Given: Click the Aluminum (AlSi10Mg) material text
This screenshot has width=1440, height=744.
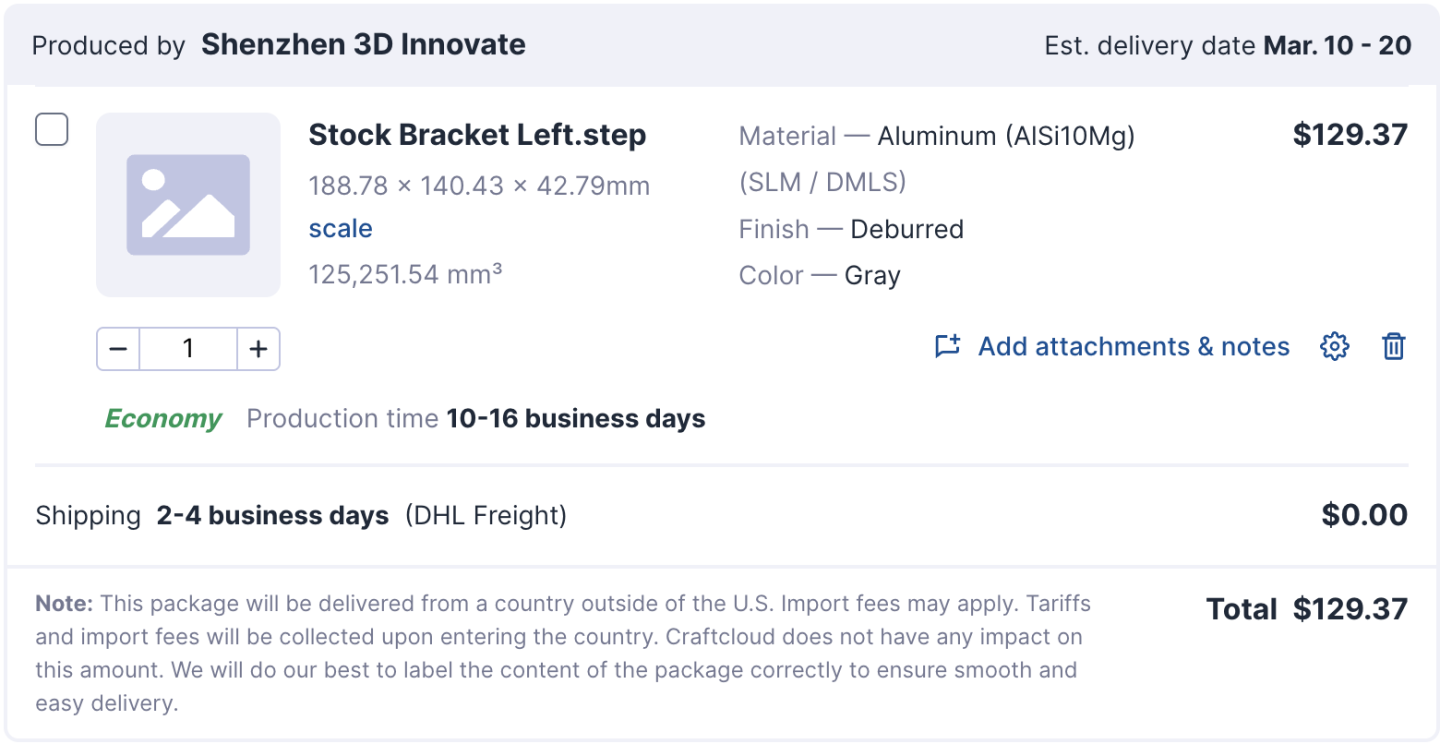Looking at the screenshot, I should 1006,136.
